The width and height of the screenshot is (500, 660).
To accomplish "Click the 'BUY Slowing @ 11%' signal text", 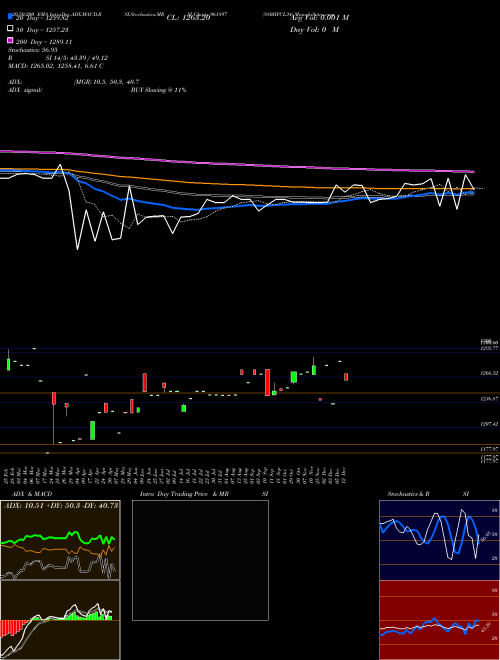I will pos(158,90).
